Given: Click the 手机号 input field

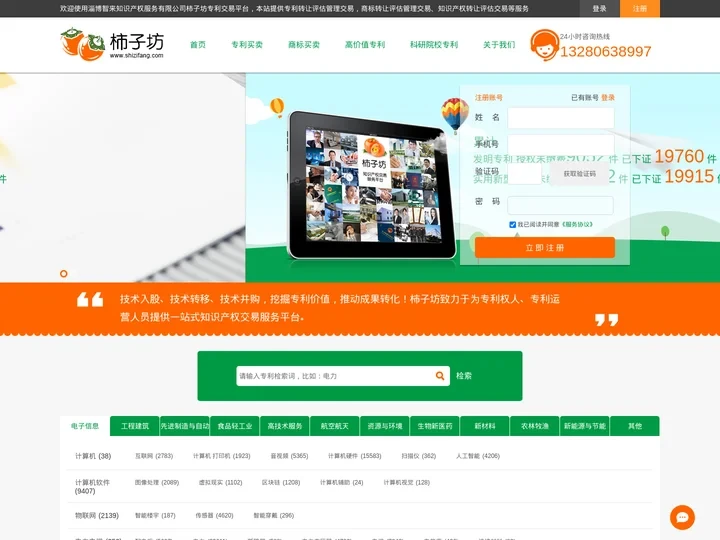Looking at the screenshot, I should tap(561, 144).
